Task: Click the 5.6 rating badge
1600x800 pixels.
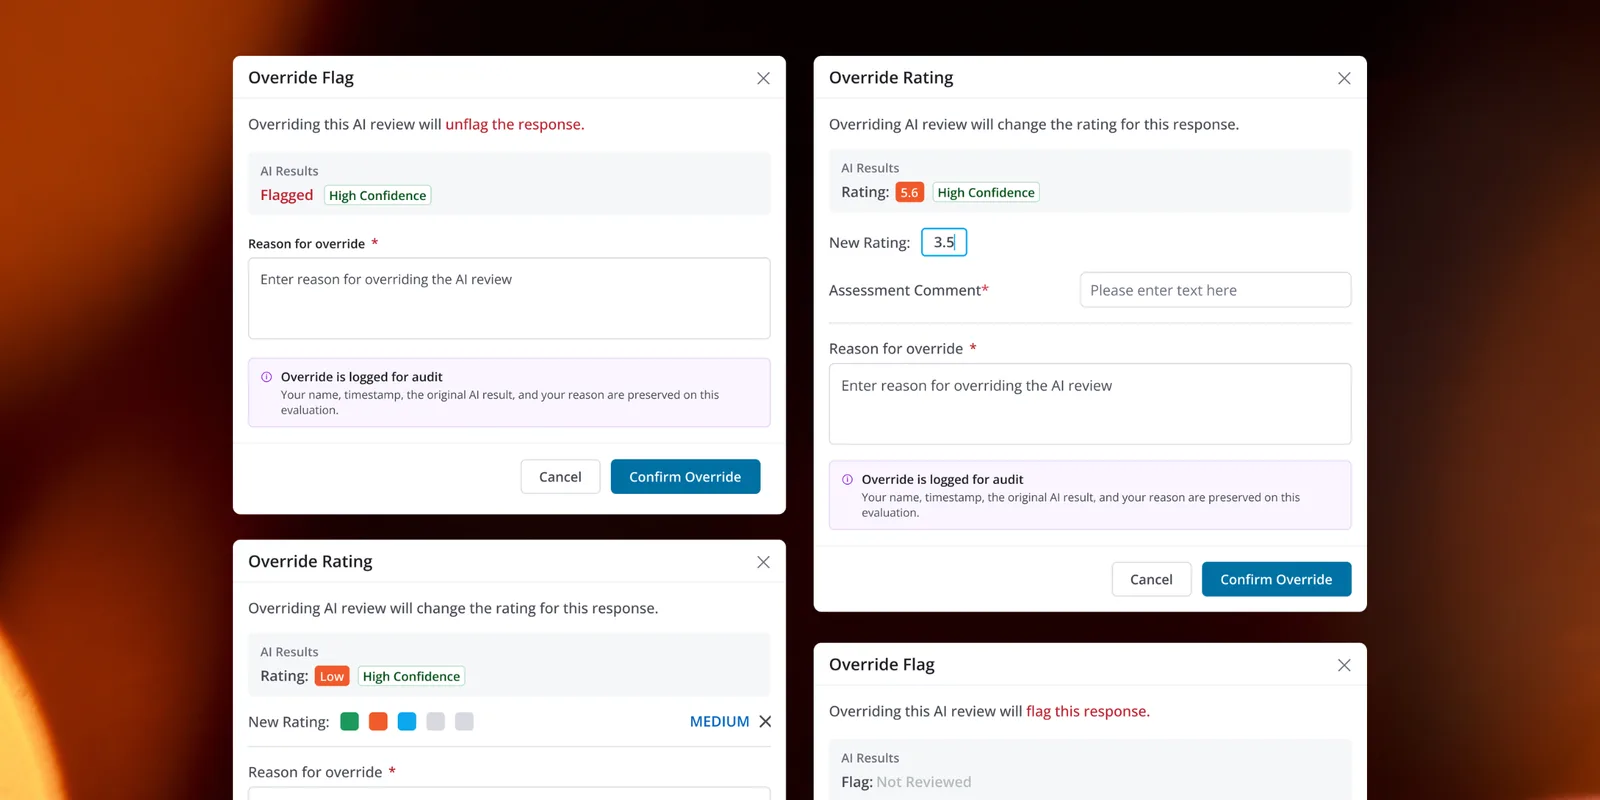Action: (909, 192)
